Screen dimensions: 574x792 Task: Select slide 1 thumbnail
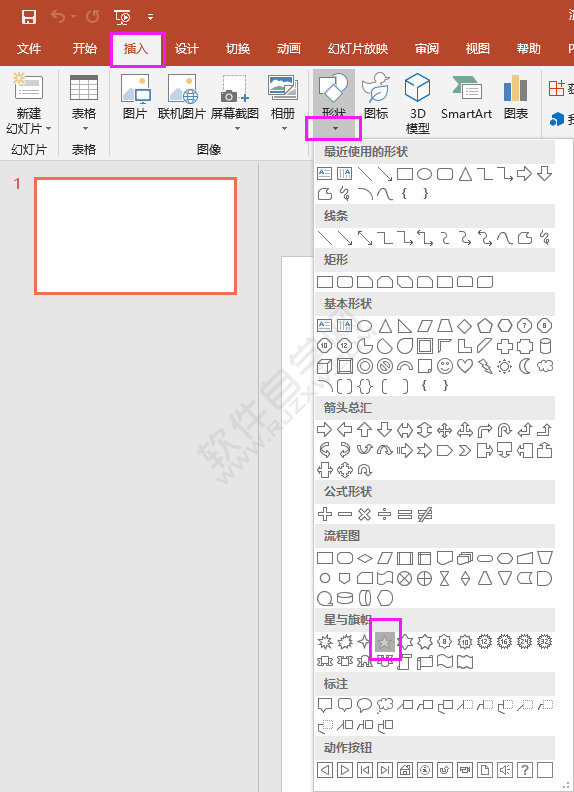click(x=135, y=236)
